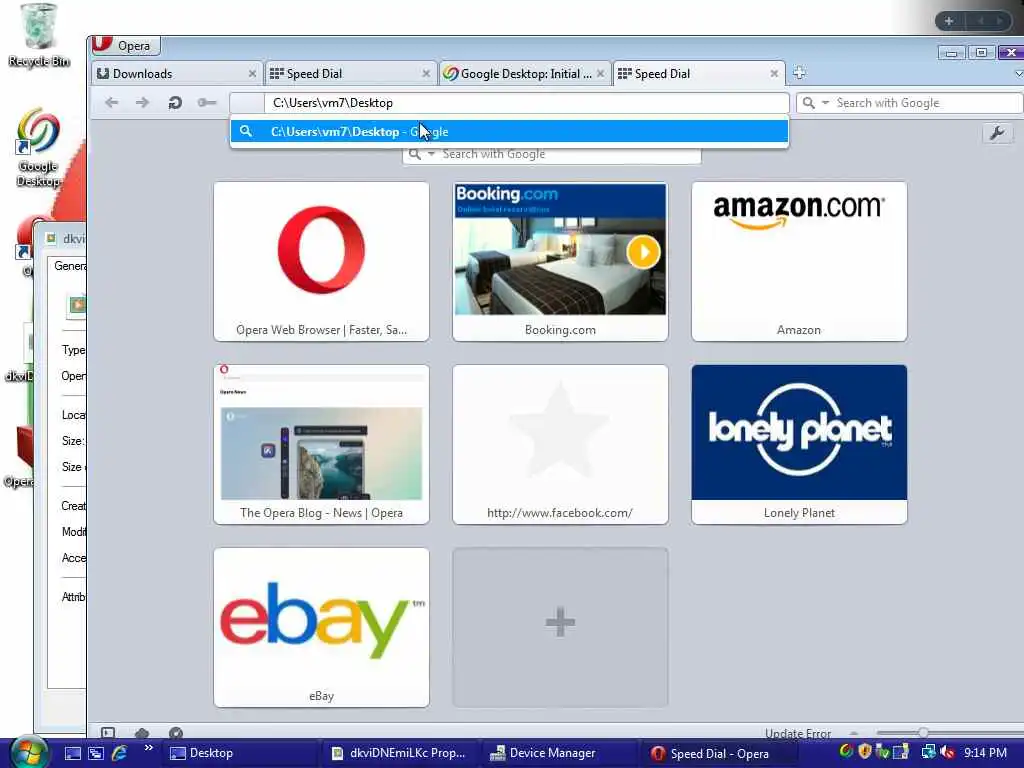Open Speed Dial configuration wrench icon
This screenshot has height=768, width=1024.
coord(997,133)
